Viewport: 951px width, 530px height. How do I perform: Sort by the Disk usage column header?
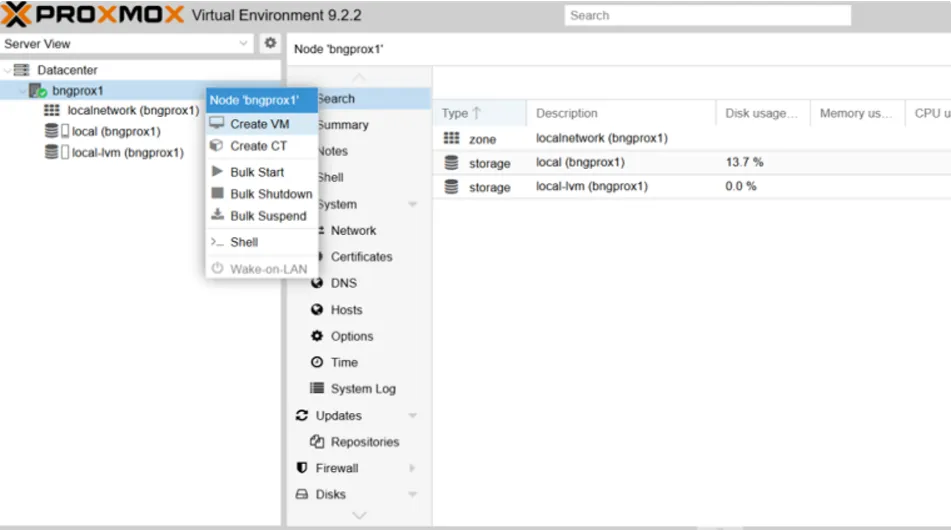(762, 113)
